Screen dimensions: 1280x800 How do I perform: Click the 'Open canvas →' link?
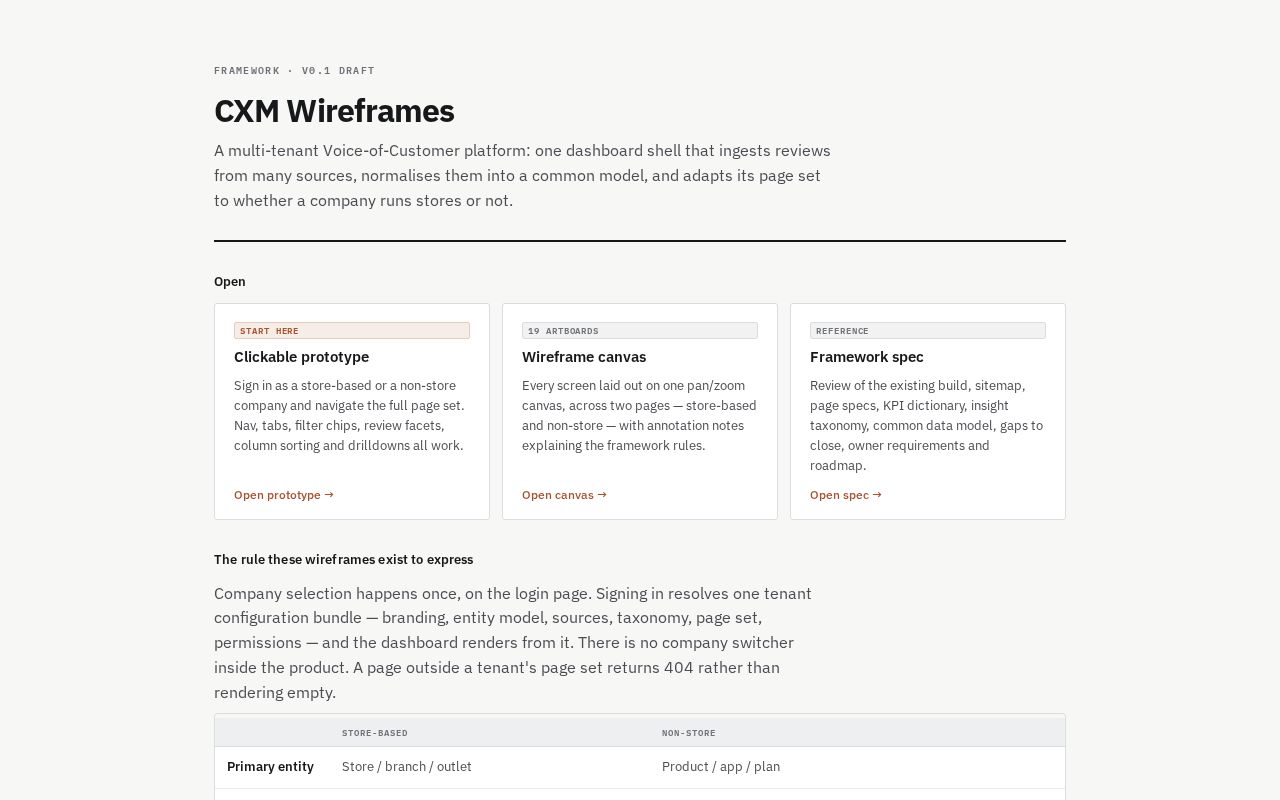click(564, 495)
